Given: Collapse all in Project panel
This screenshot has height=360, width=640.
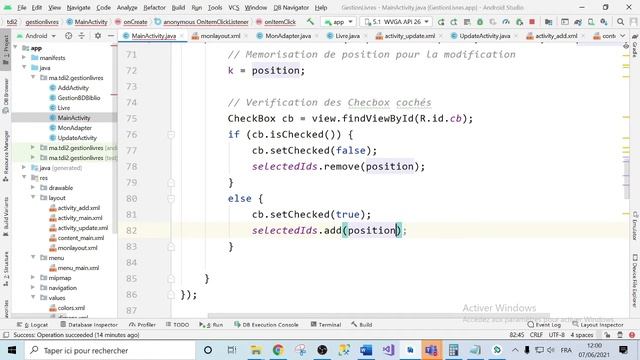Looking at the screenshot, I should point(82,36).
